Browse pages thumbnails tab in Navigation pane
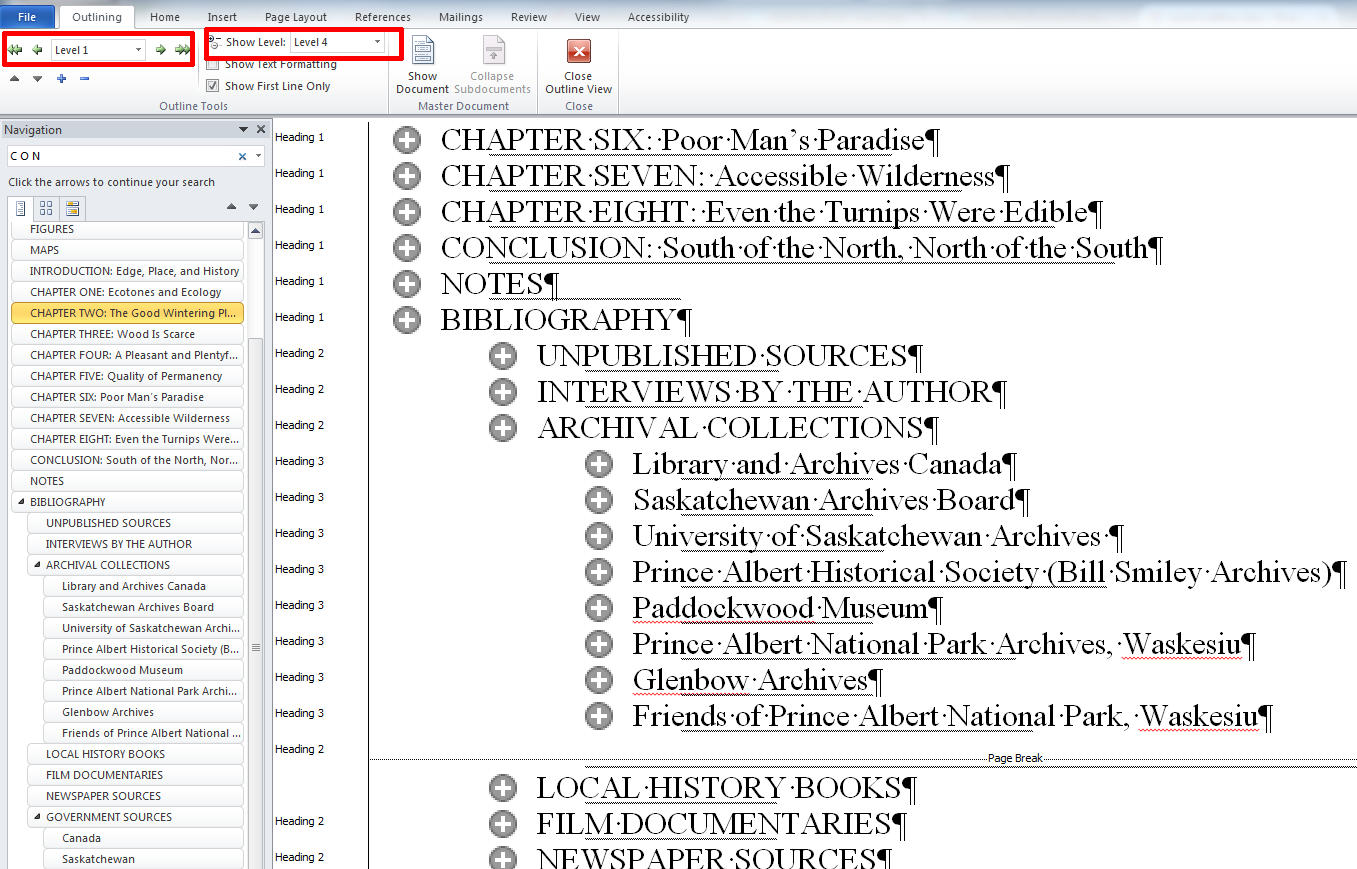This screenshot has width=1357, height=869. pyautogui.click(x=46, y=208)
